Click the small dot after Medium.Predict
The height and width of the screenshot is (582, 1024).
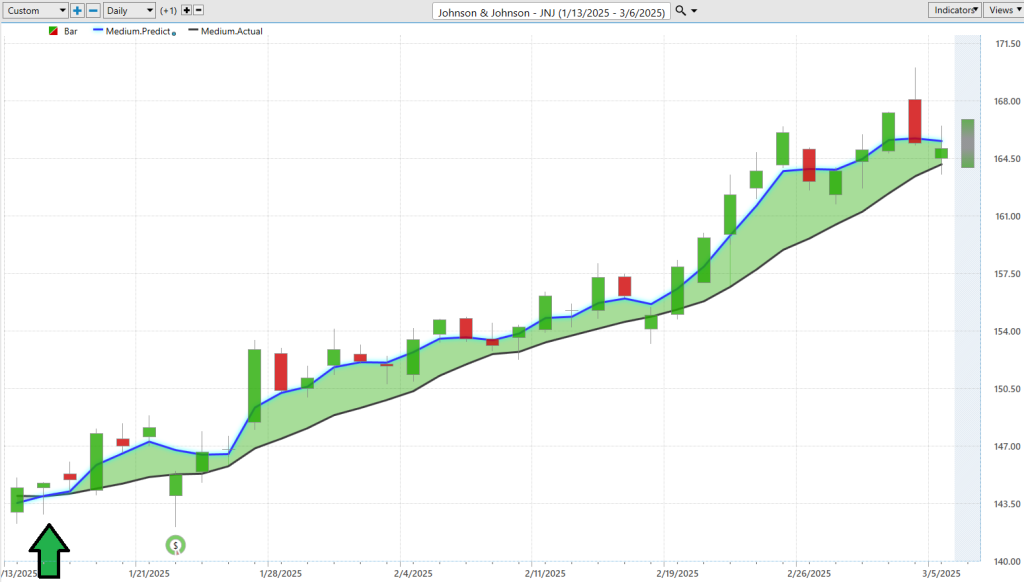pos(174,33)
